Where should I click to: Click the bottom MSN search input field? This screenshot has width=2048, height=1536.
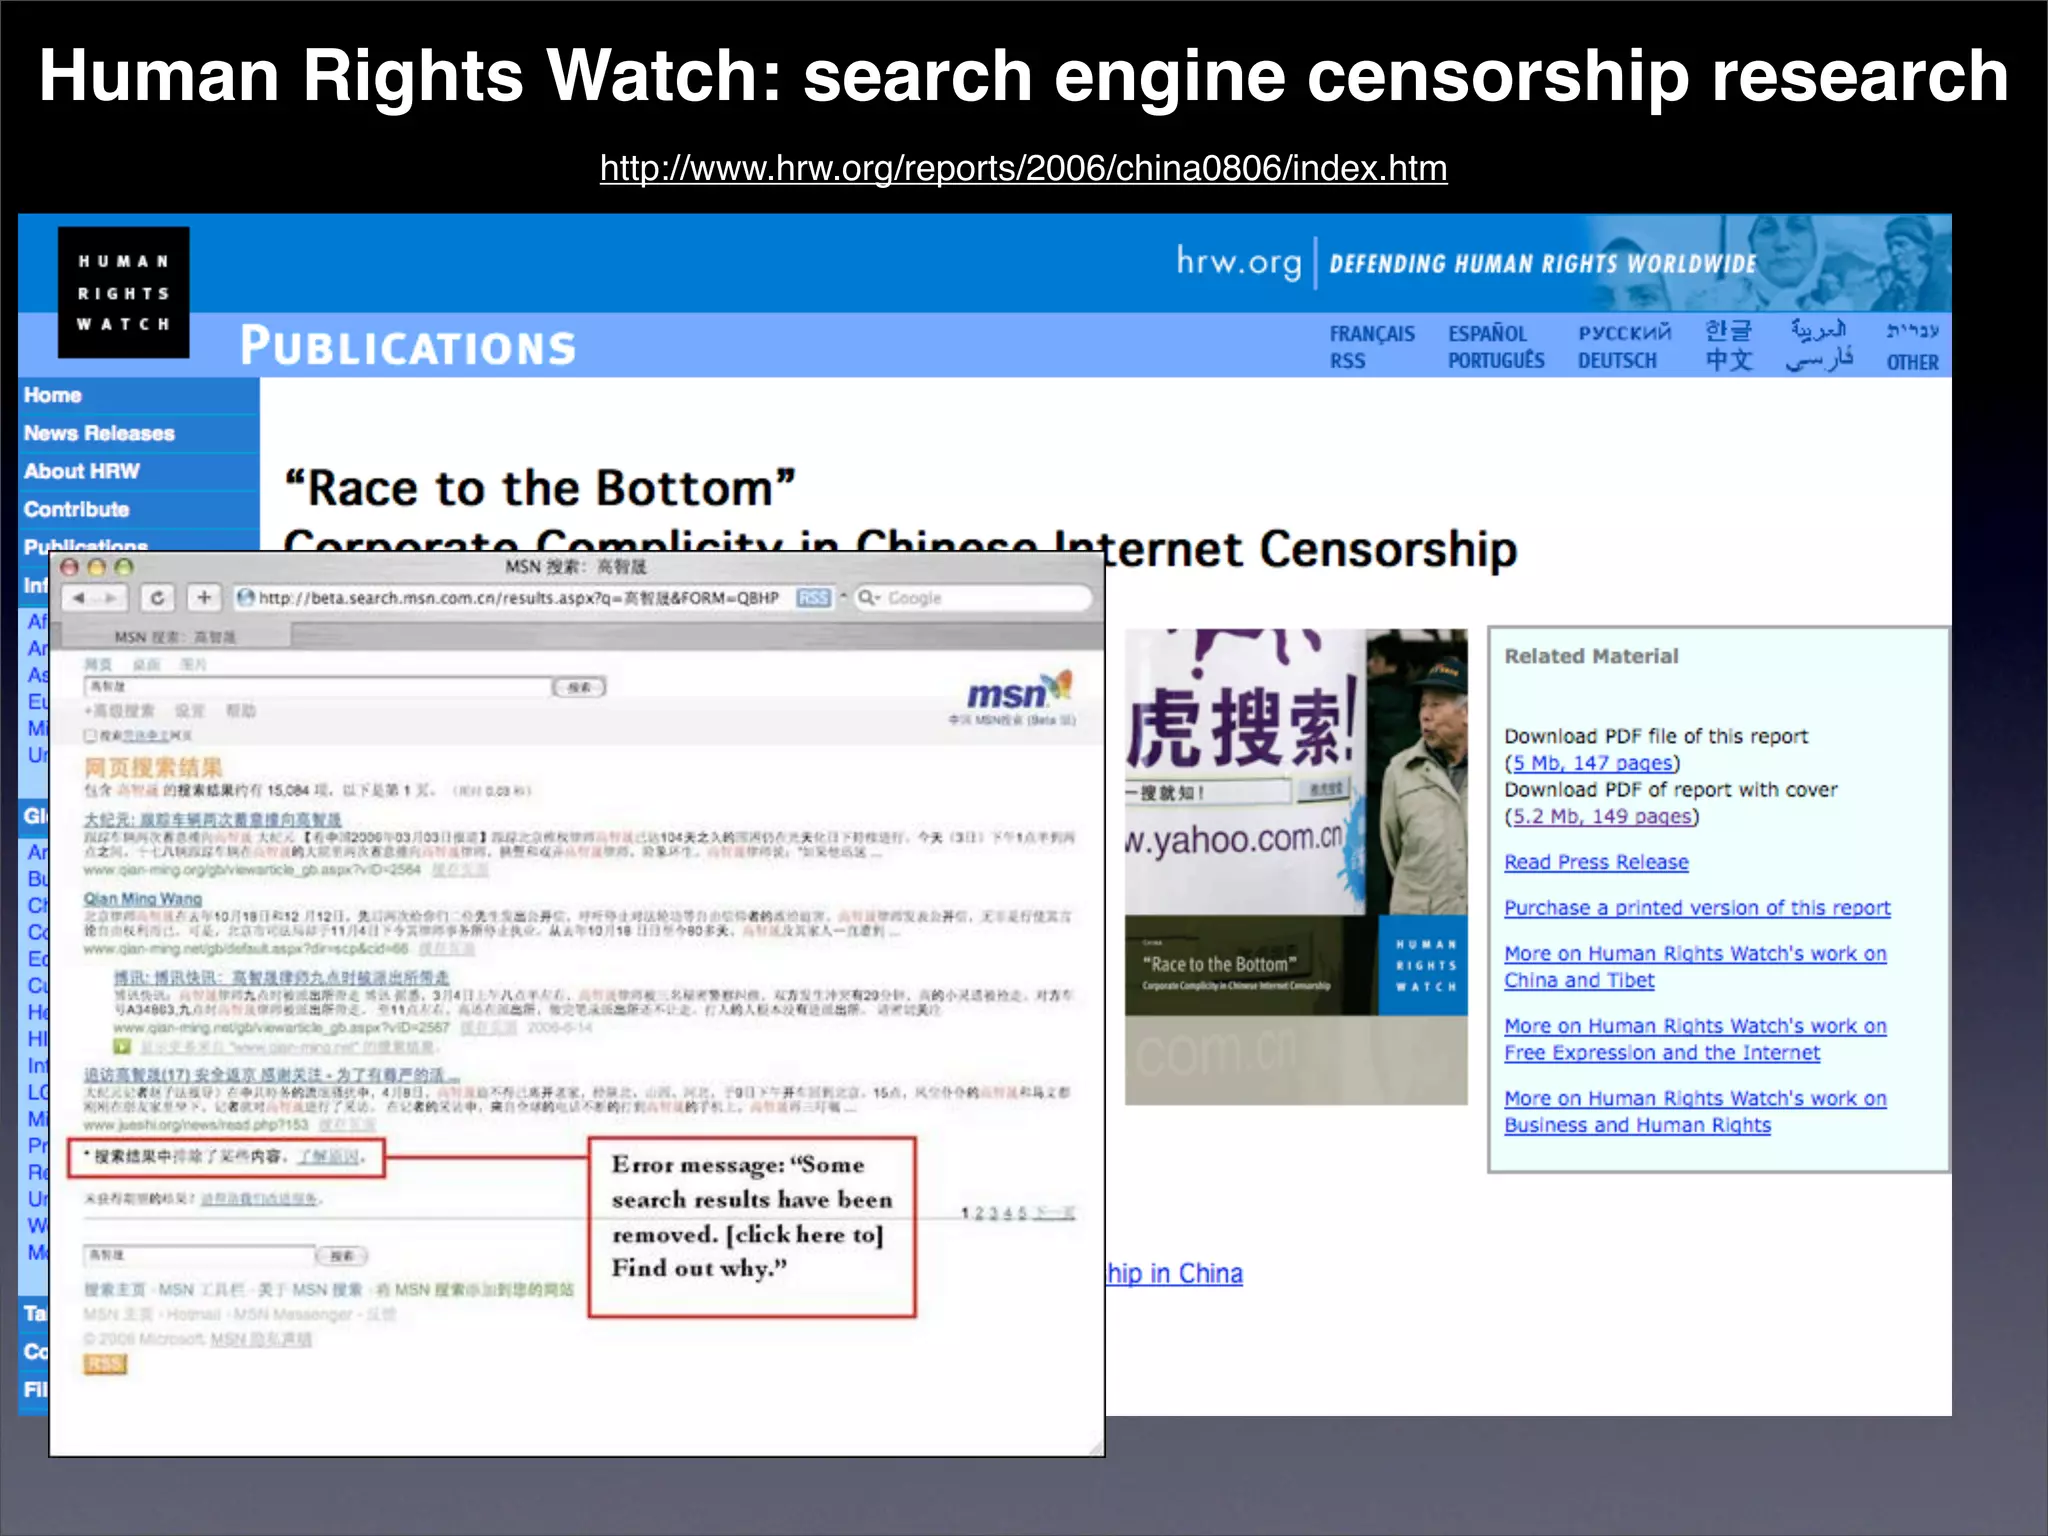pos(199,1255)
